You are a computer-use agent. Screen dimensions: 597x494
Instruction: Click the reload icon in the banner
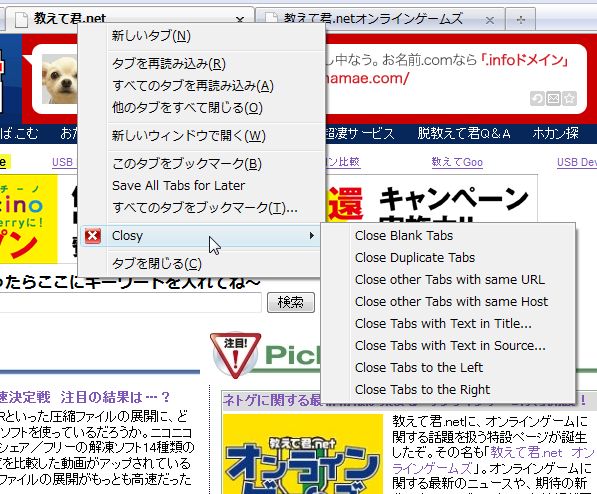[537, 99]
